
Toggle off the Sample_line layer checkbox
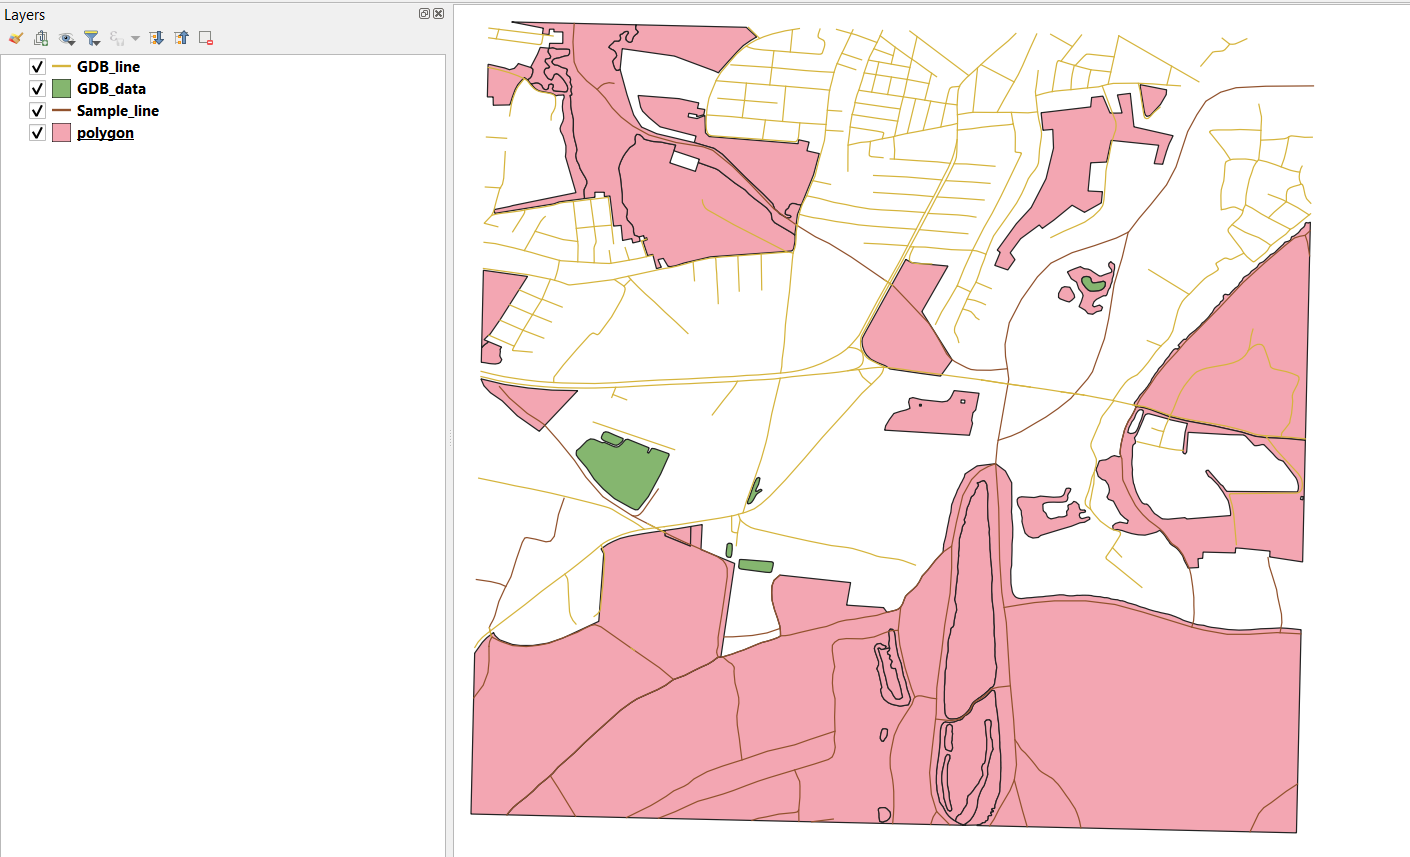click(37, 111)
